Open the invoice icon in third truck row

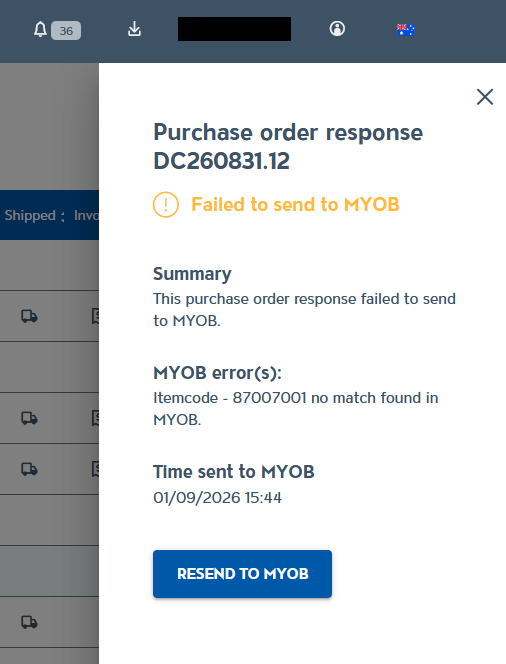[x=96, y=469]
